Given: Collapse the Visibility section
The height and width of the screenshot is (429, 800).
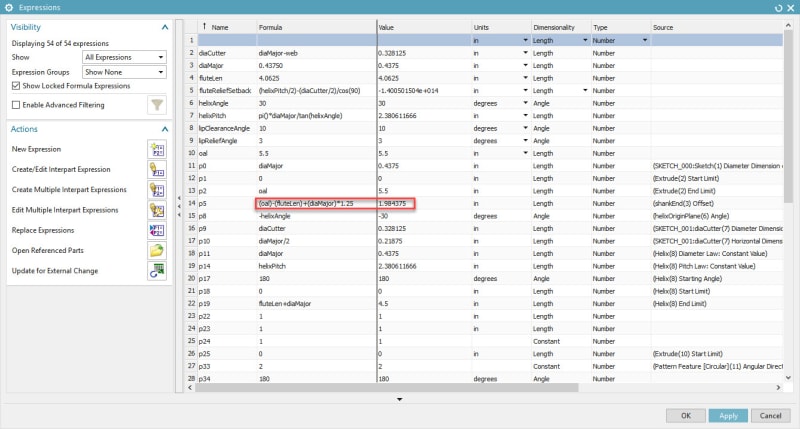Looking at the screenshot, I should (x=165, y=27).
